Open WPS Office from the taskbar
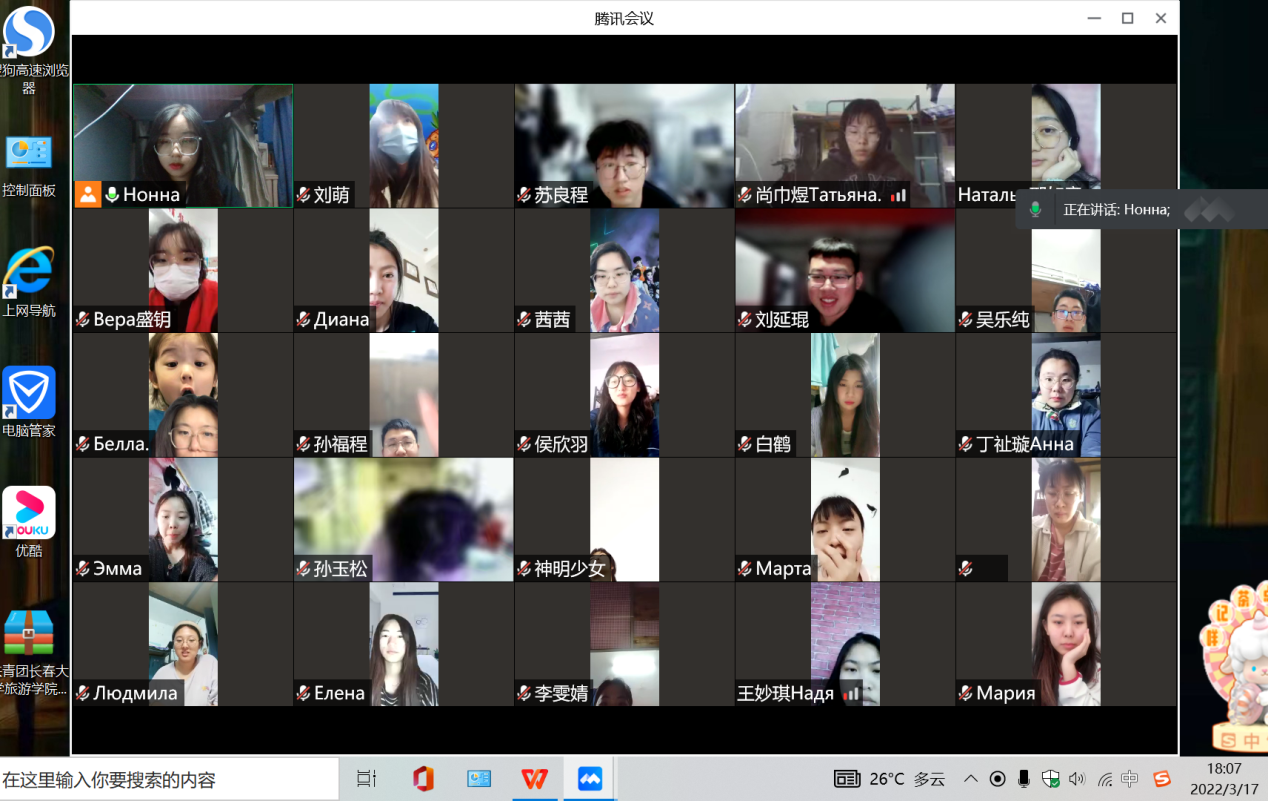The image size is (1268, 801). [x=535, y=778]
